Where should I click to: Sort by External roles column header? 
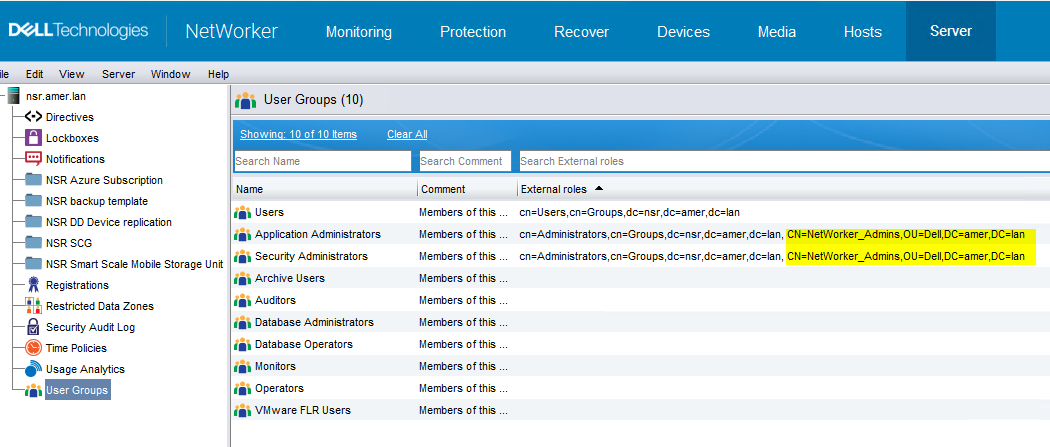pyautogui.click(x=553, y=189)
